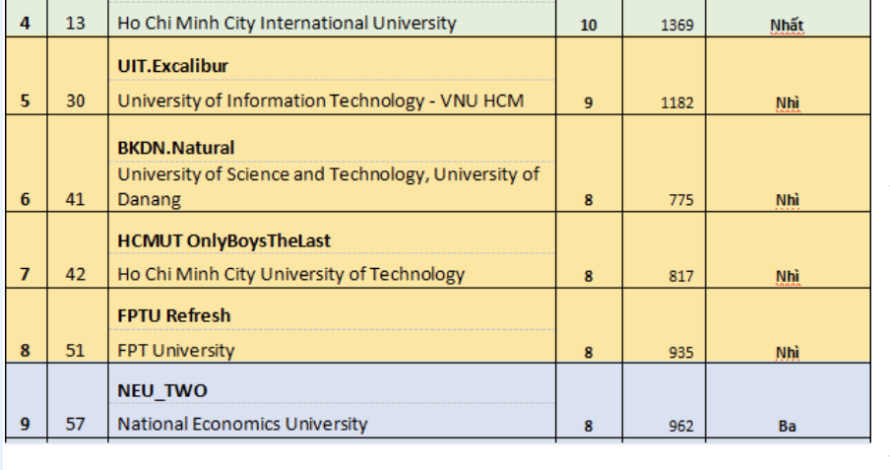Image resolution: width=890 pixels, height=470 pixels.
Task: Click rank 5 cell
Action: [25, 101]
